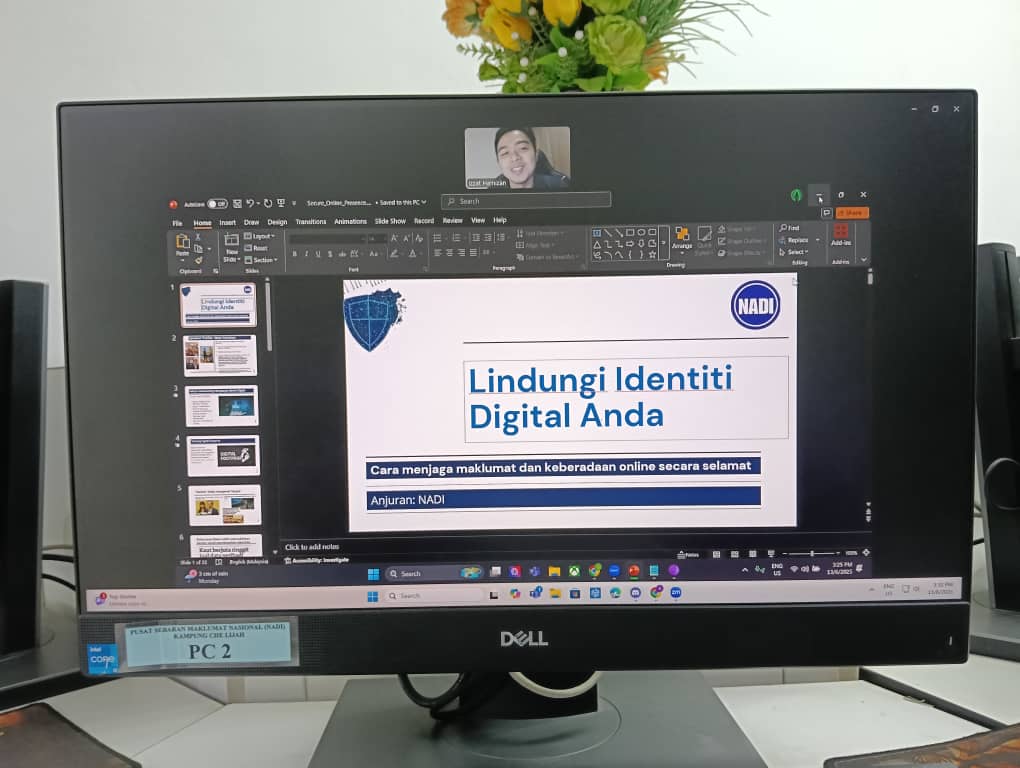Select slide 5 thumbnail

pos(224,505)
